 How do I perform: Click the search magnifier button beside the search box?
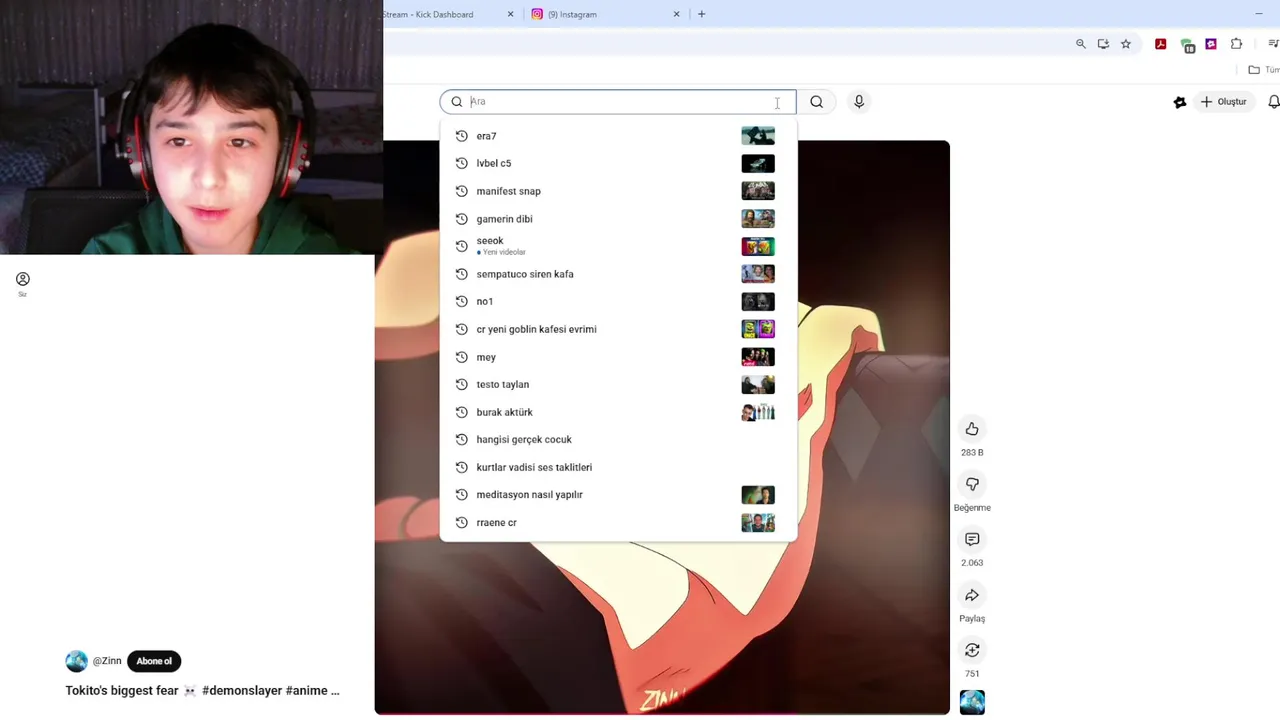tap(817, 101)
